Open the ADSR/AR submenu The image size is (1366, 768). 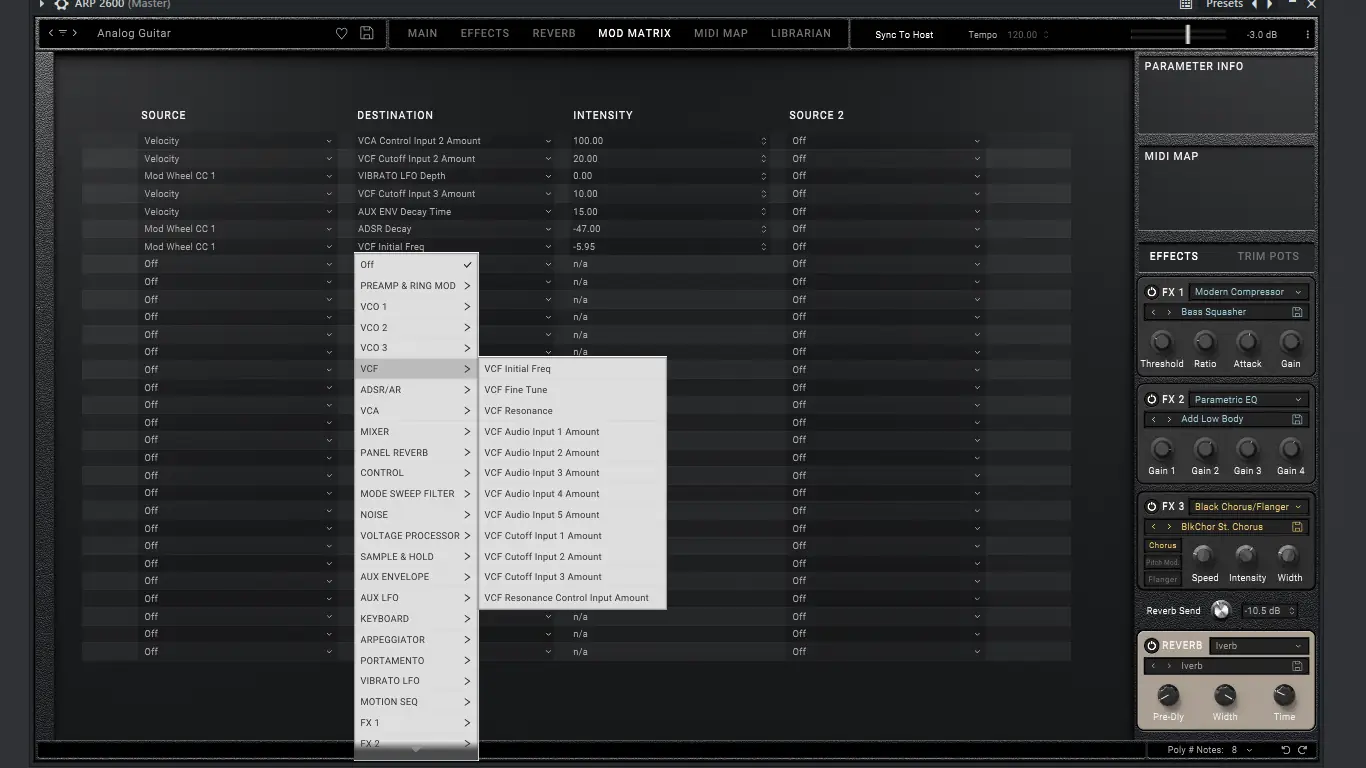tap(416, 390)
